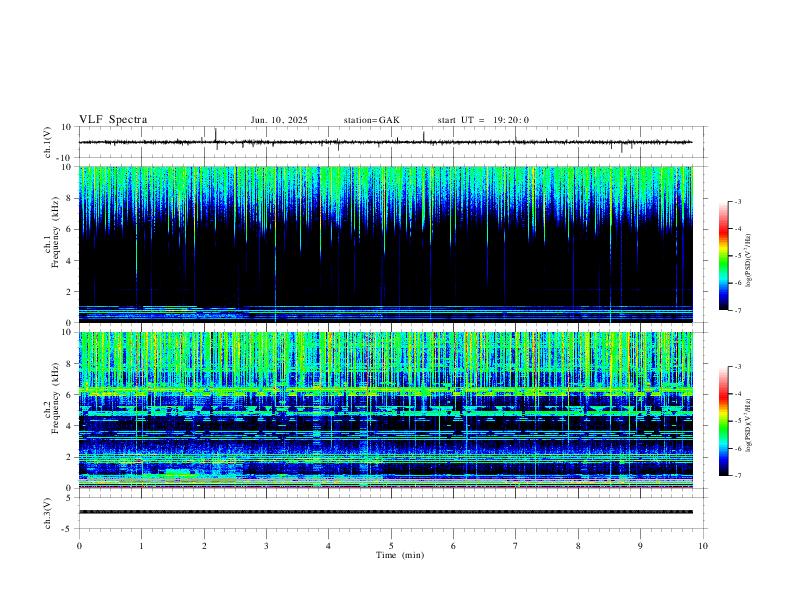Select the "start UT = 19:20:0" text
Image resolution: width=792 pixels, height=612 pixels.
(483, 120)
